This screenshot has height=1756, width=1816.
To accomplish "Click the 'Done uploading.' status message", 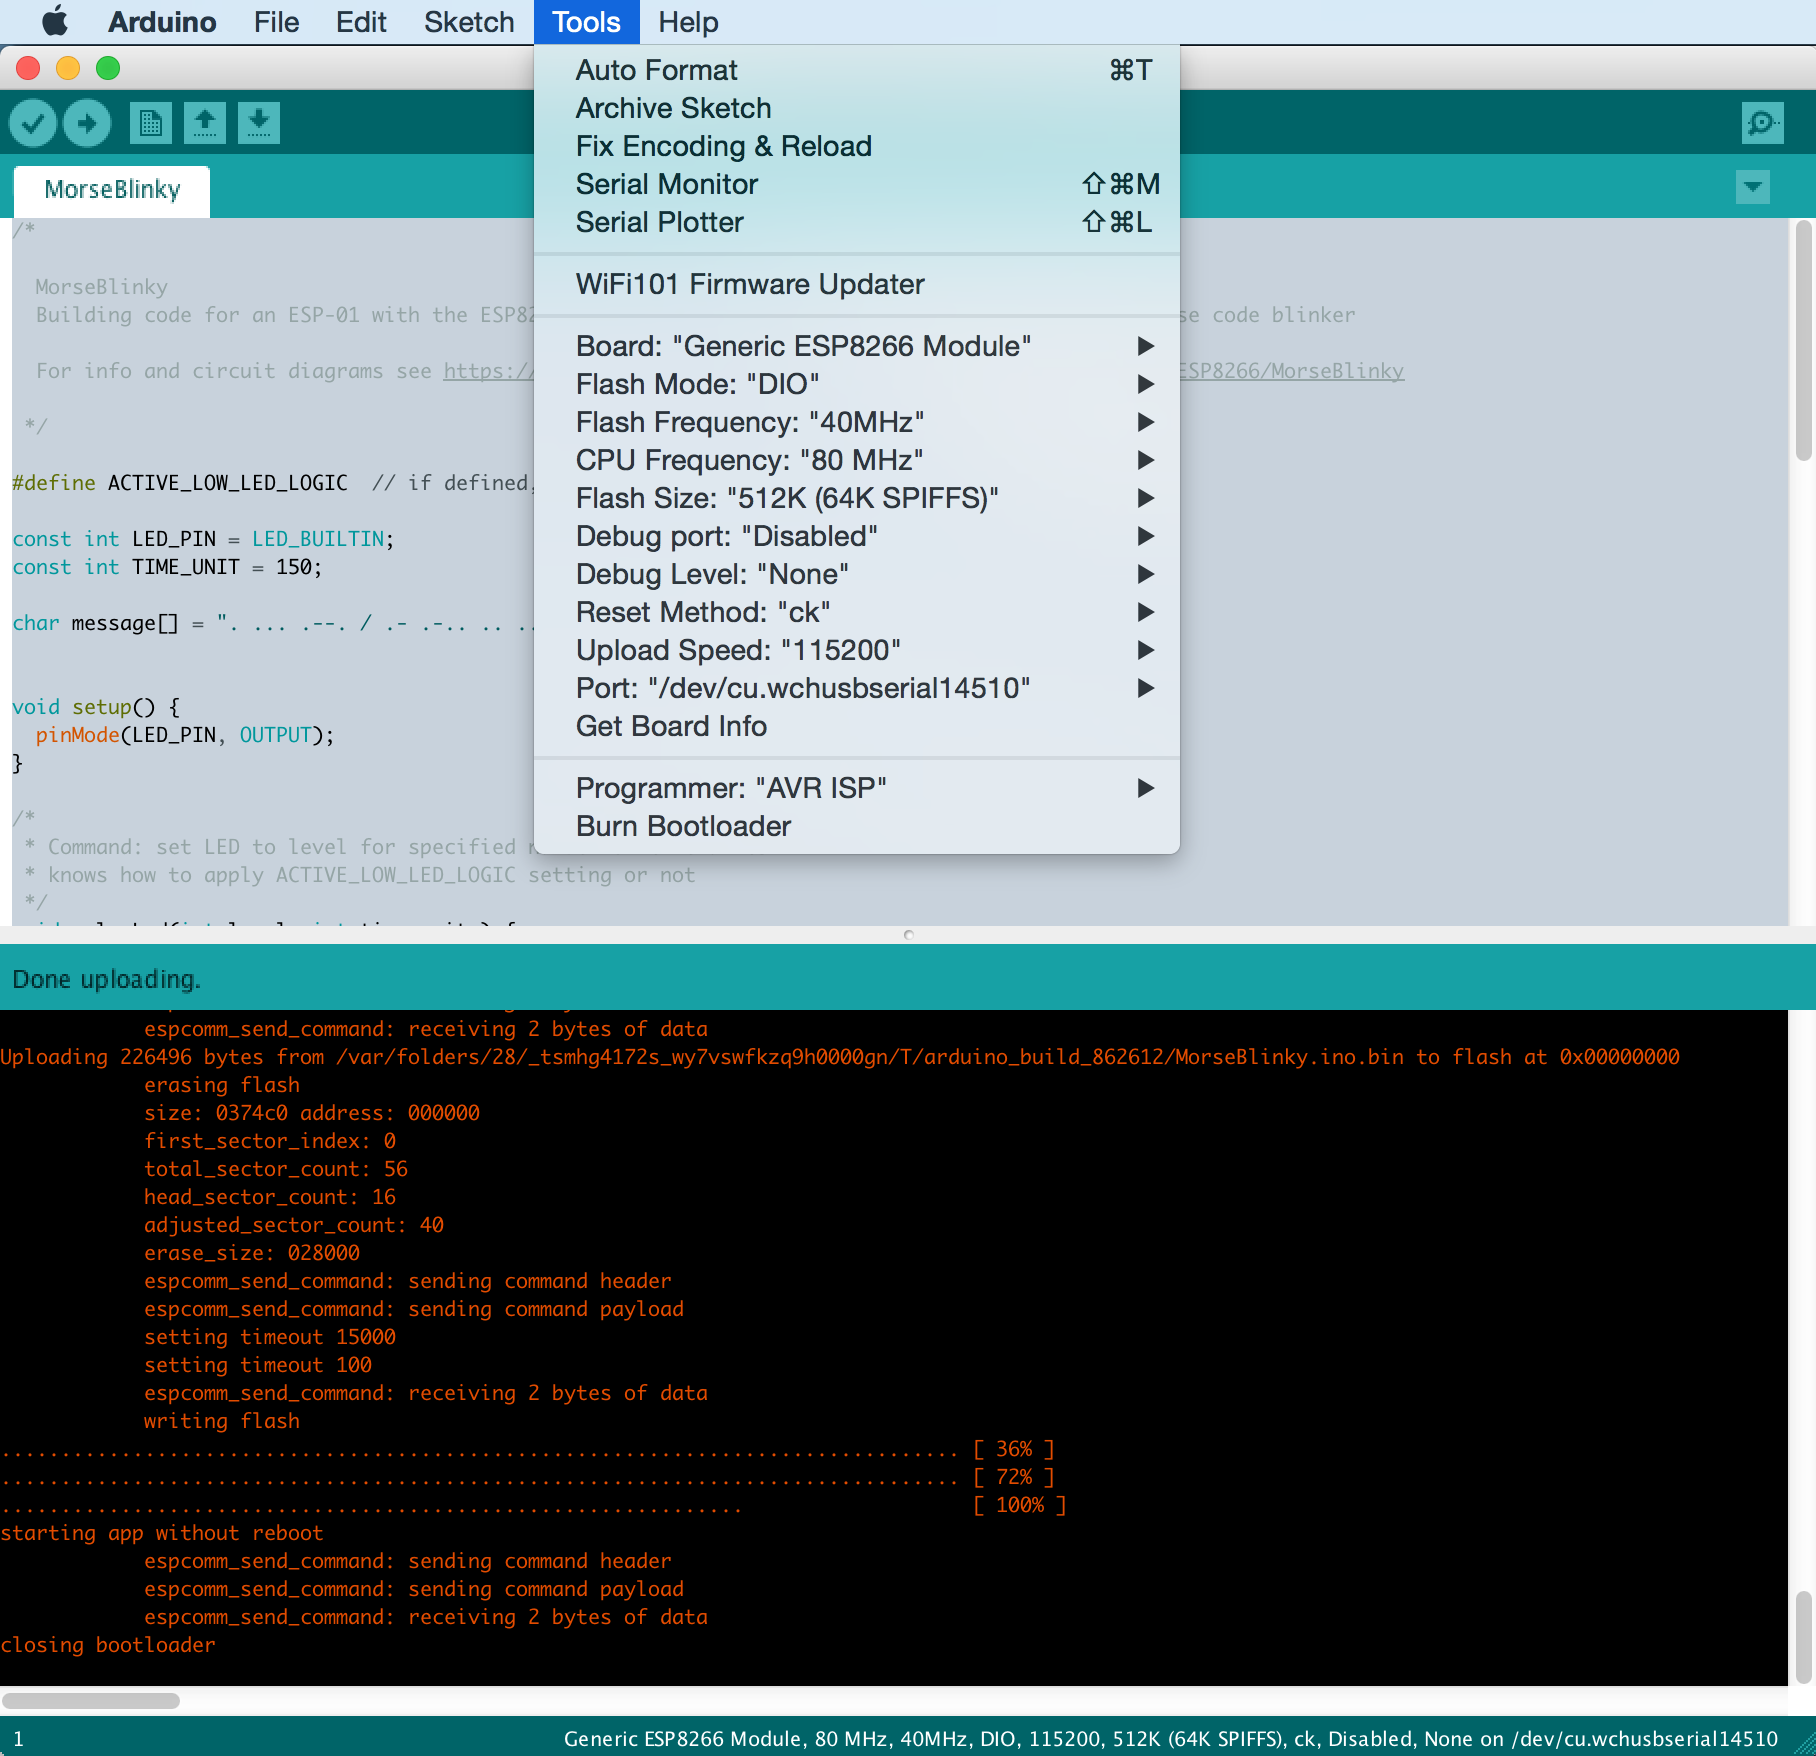I will pyautogui.click(x=107, y=979).
